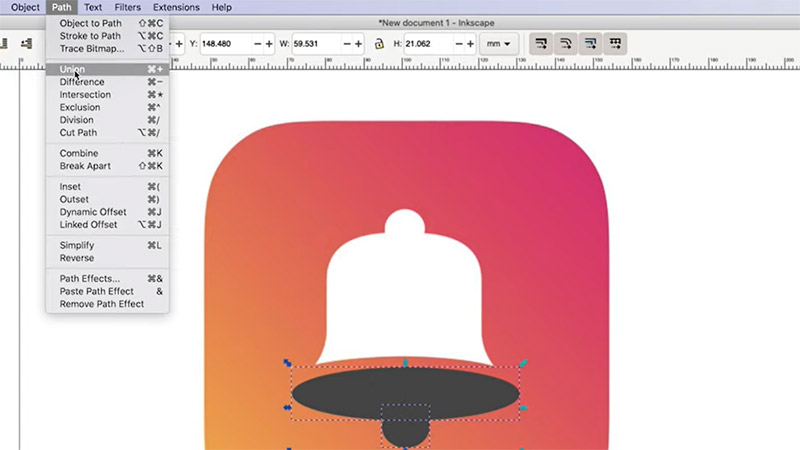Screen dimensions: 800x450
Task: Choose Linked Offset
Action: tap(107, 224)
